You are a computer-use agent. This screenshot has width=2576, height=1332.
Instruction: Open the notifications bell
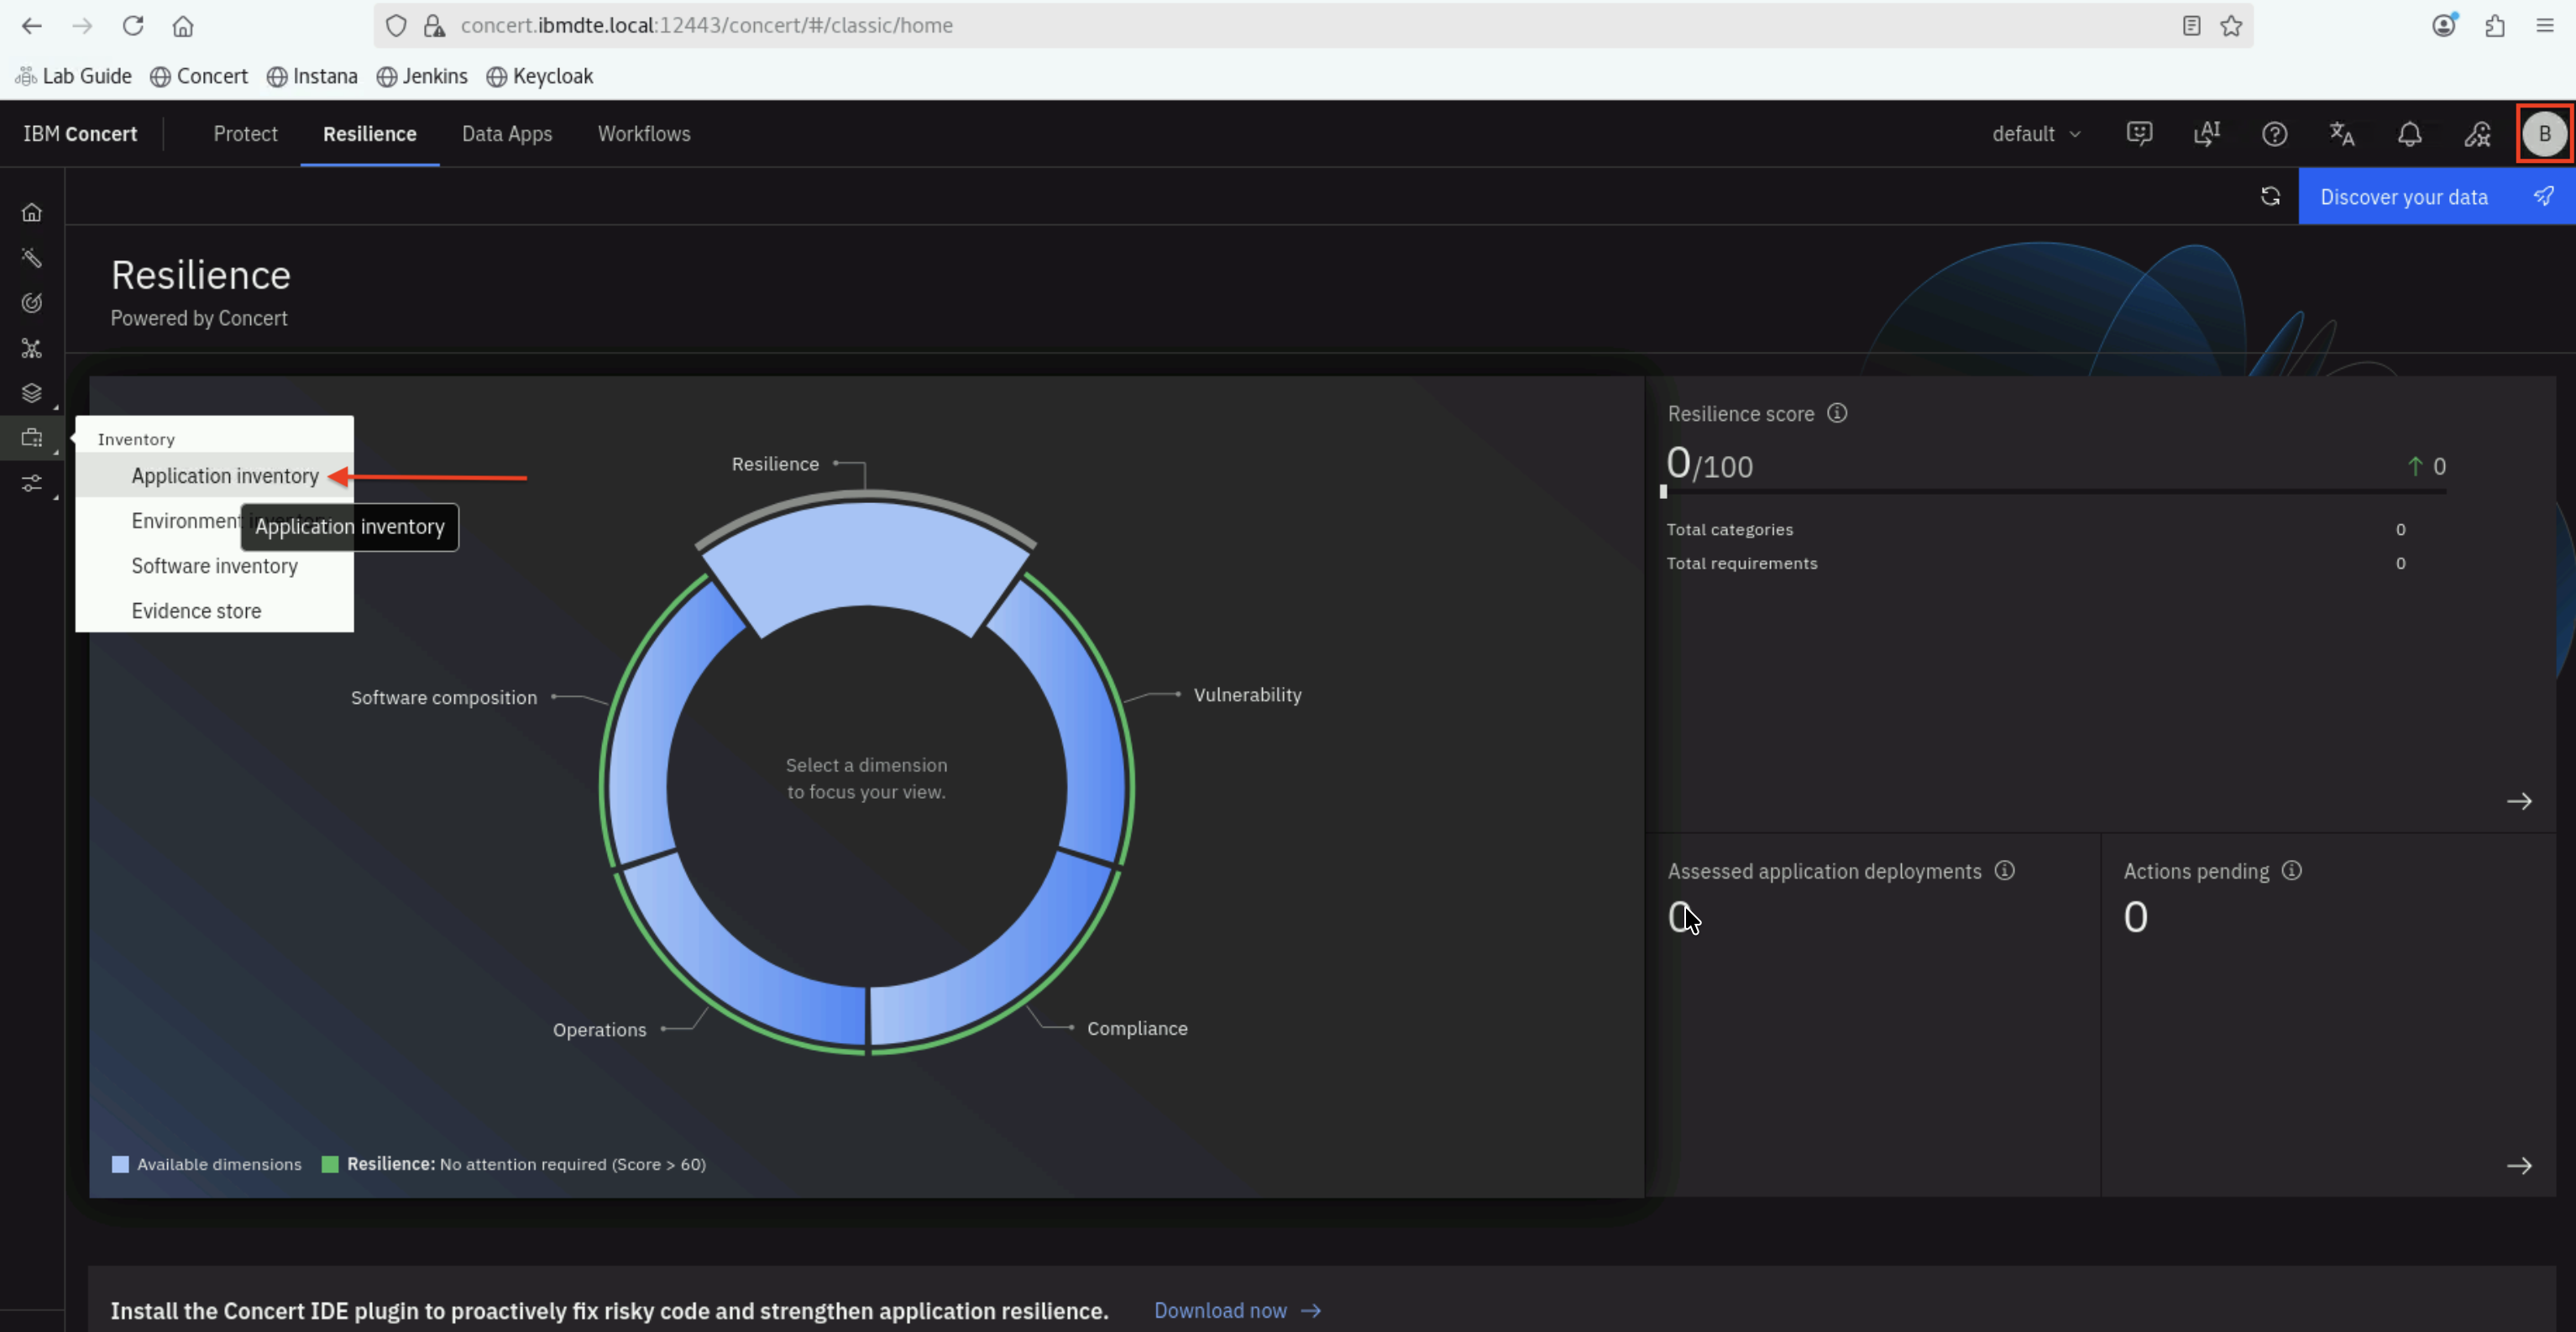click(x=2409, y=134)
